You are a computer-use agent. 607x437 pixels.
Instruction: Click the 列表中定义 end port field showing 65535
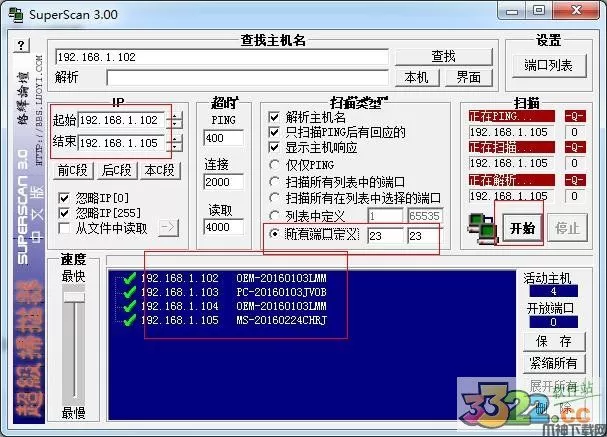(425, 216)
